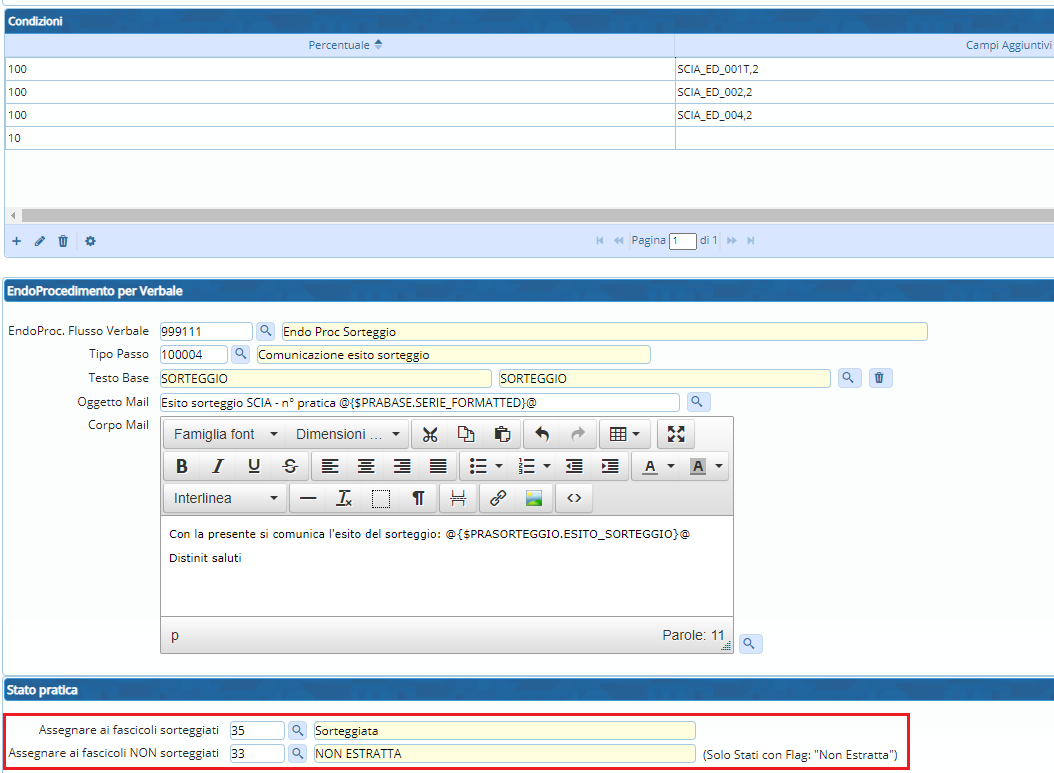Open lookup for fascicoli NON sorteggiati state
The image size is (1054, 773).
pyautogui.click(x=297, y=754)
